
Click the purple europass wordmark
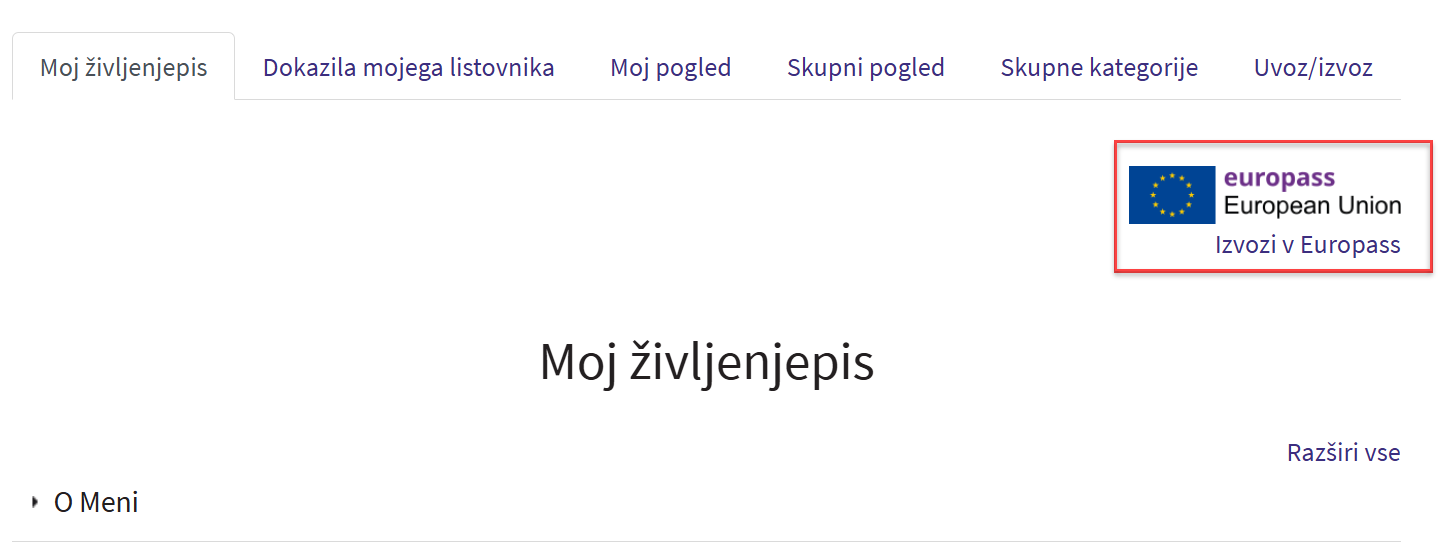coord(1279,179)
